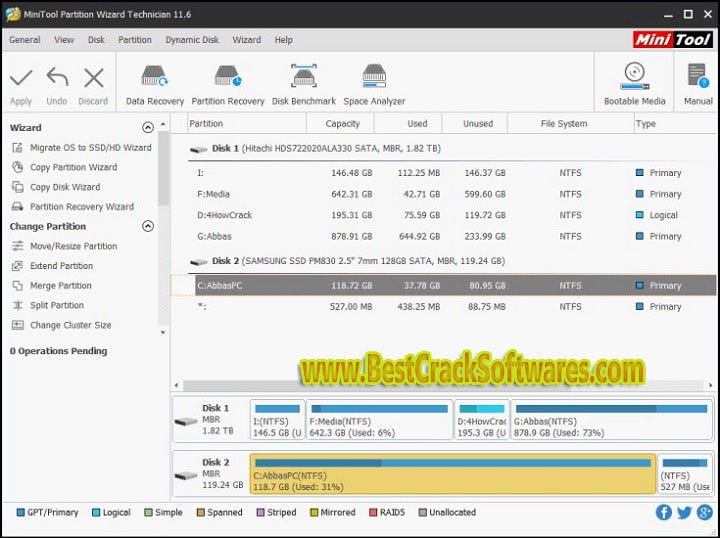Select Disk 1 Hitachi header row

(x=452, y=149)
